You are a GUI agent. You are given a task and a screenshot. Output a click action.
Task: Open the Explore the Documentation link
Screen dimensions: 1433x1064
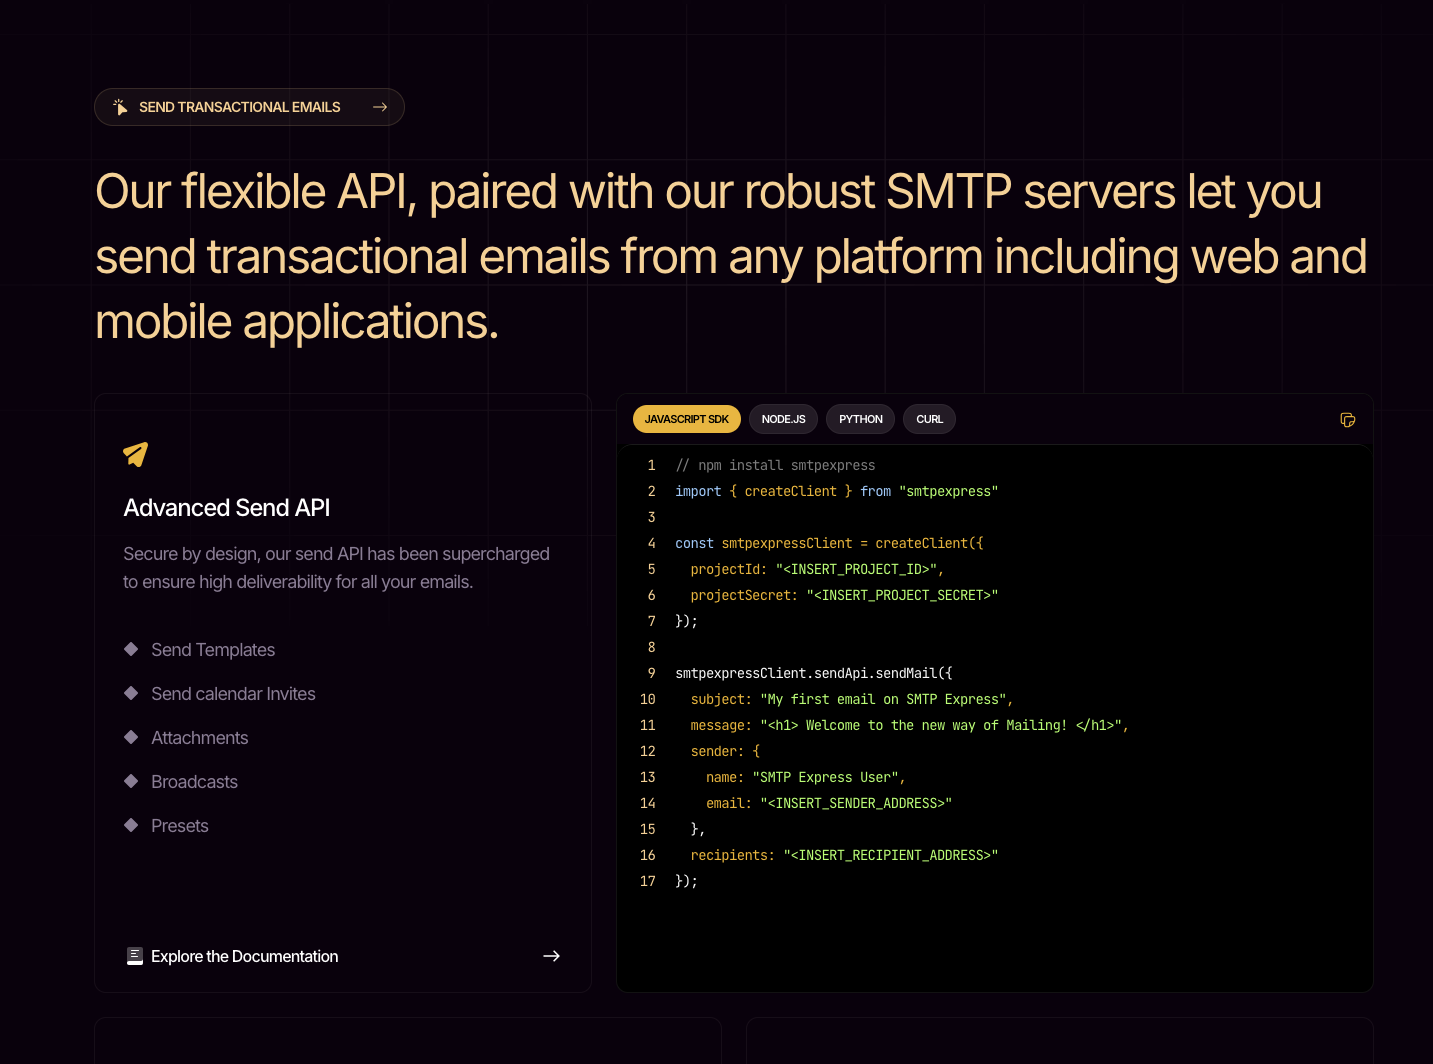343,956
